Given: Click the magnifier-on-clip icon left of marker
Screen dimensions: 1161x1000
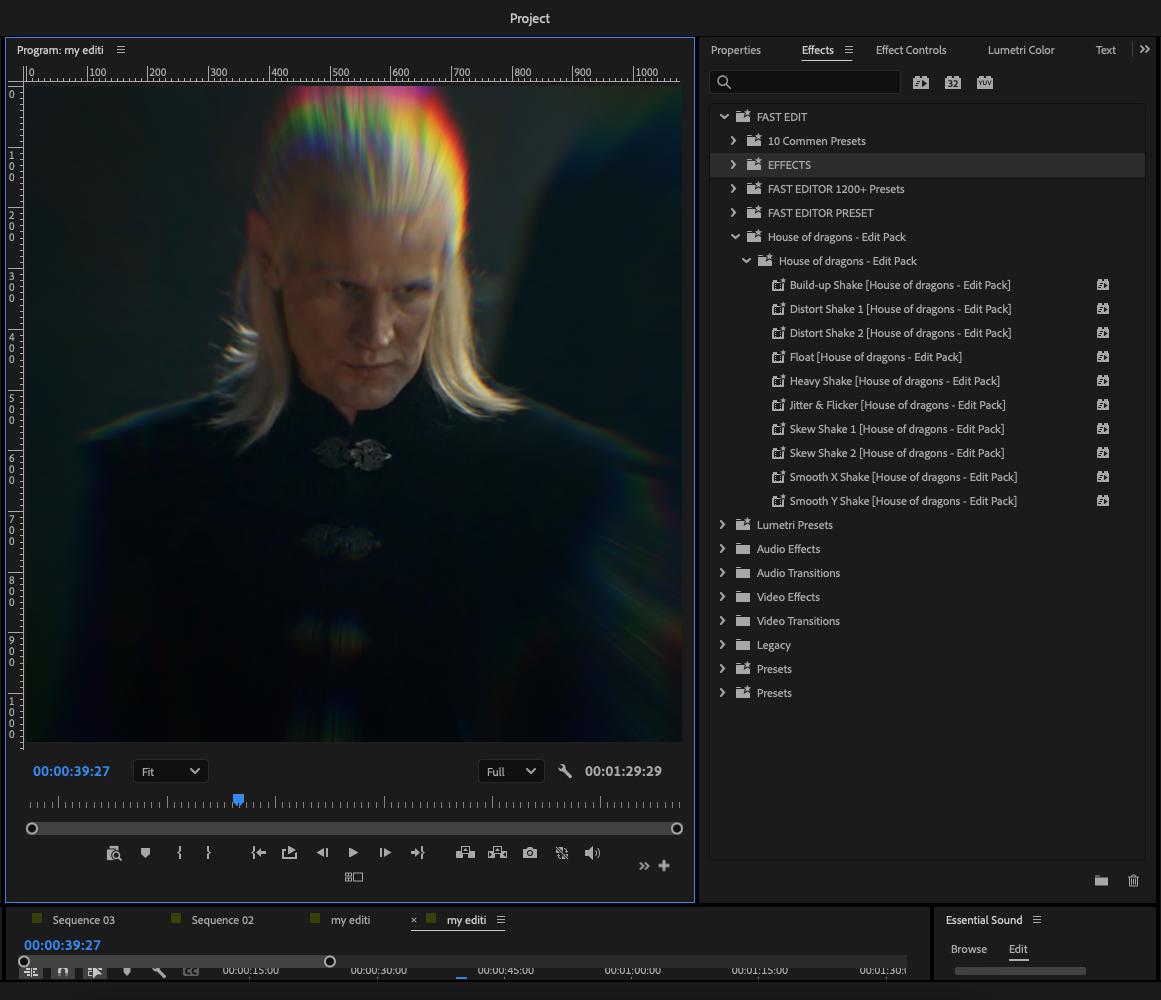Looking at the screenshot, I should (113, 853).
